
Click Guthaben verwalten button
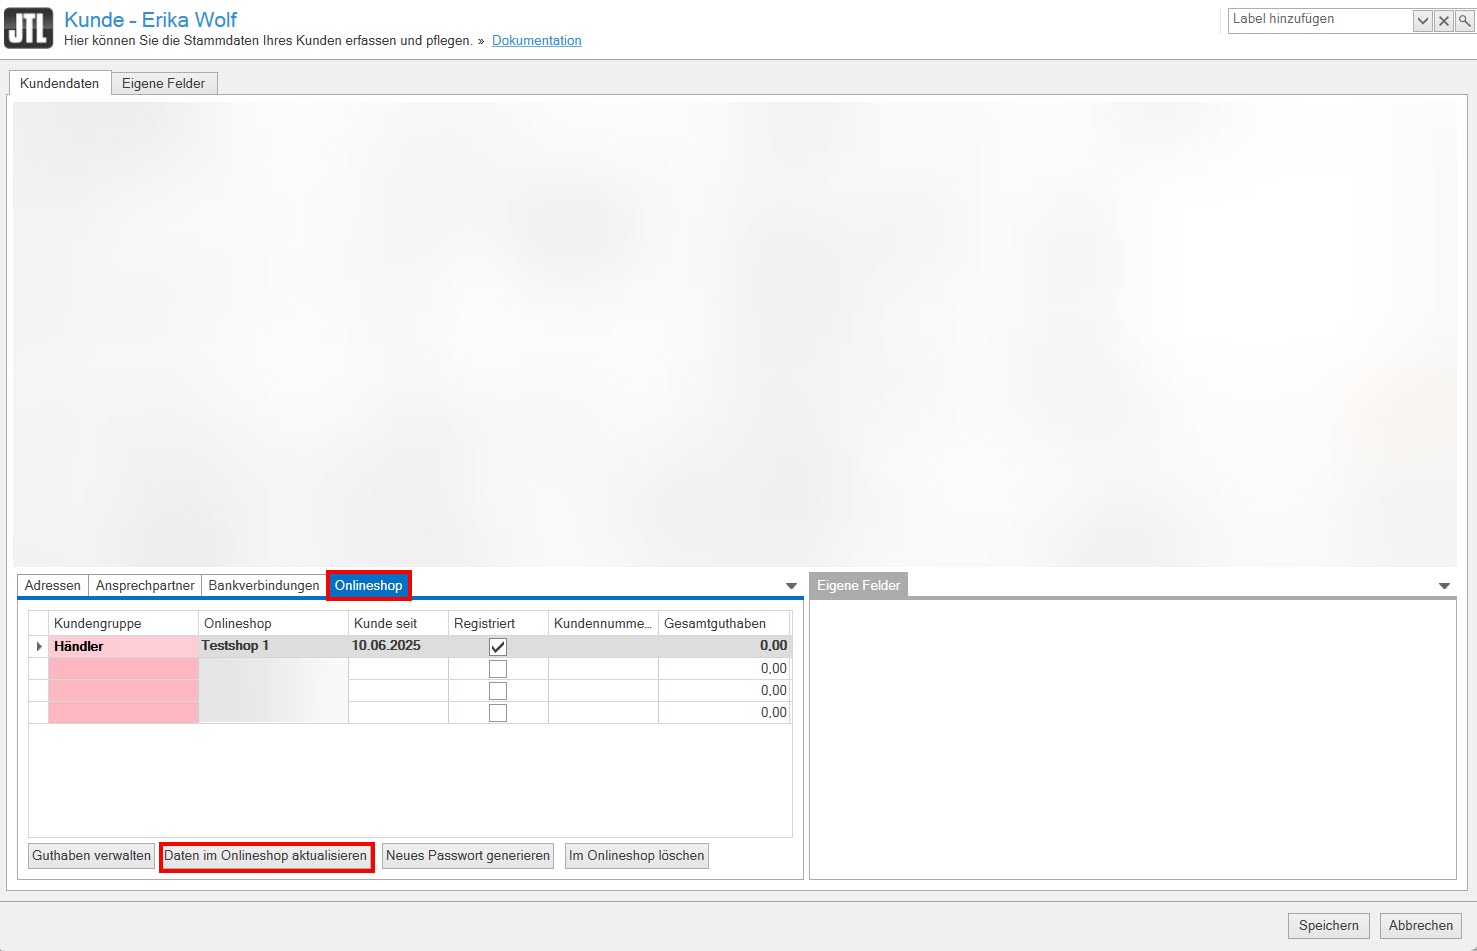pos(91,856)
